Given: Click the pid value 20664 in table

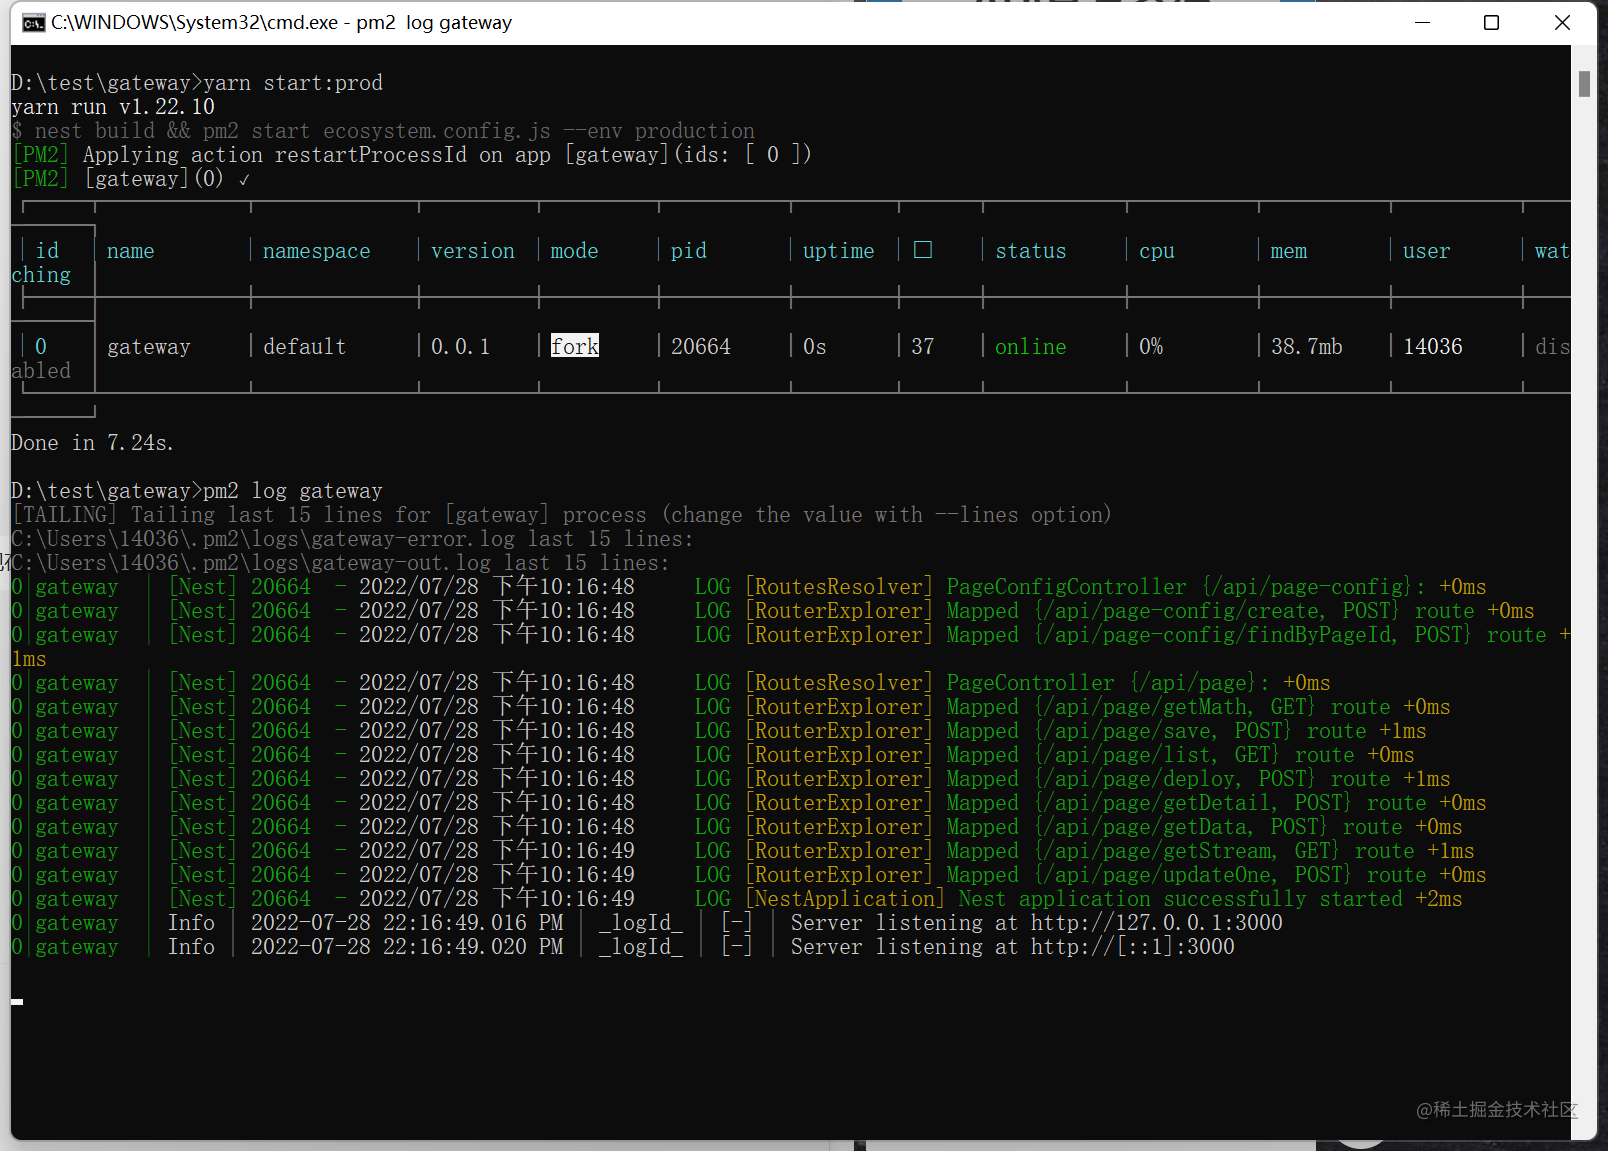Looking at the screenshot, I should 700,346.
